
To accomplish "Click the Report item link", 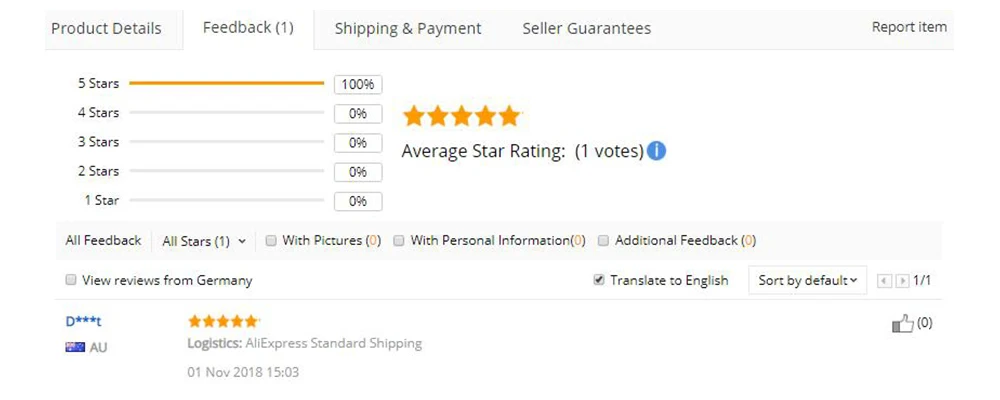I will (x=909, y=27).
